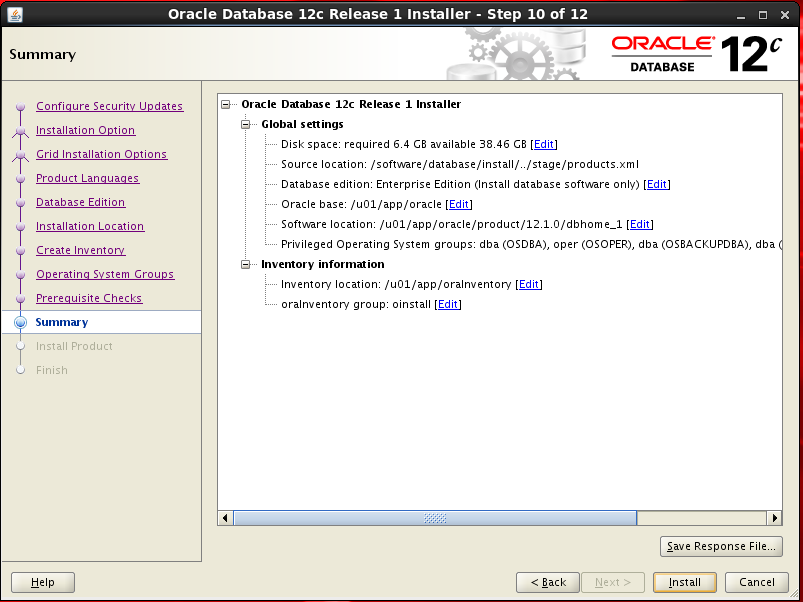The height and width of the screenshot is (602, 803).
Task: Open the Installation Location step
Action: click(90, 226)
